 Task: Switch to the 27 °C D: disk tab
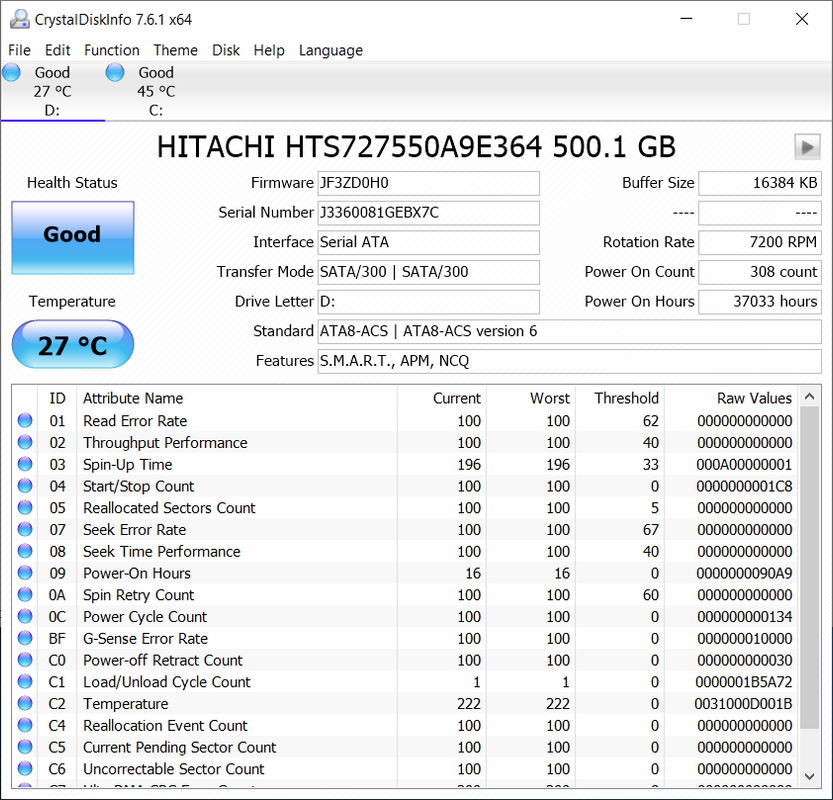pyautogui.click(x=52, y=91)
